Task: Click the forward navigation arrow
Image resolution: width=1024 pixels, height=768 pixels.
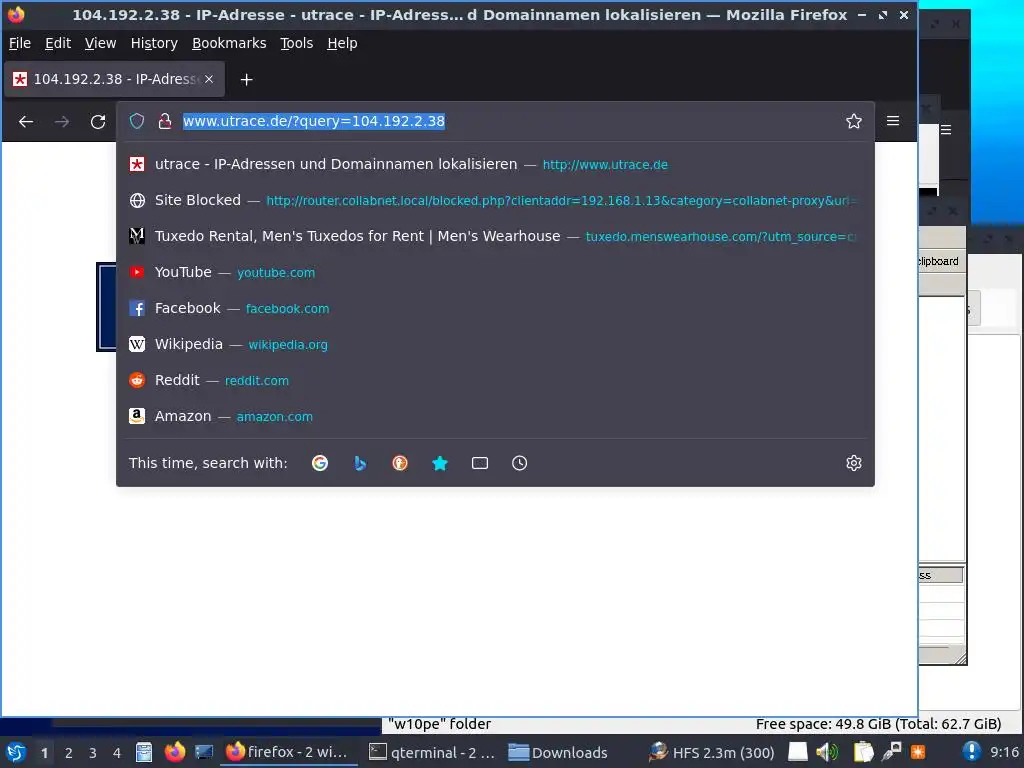Action: coord(62,121)
